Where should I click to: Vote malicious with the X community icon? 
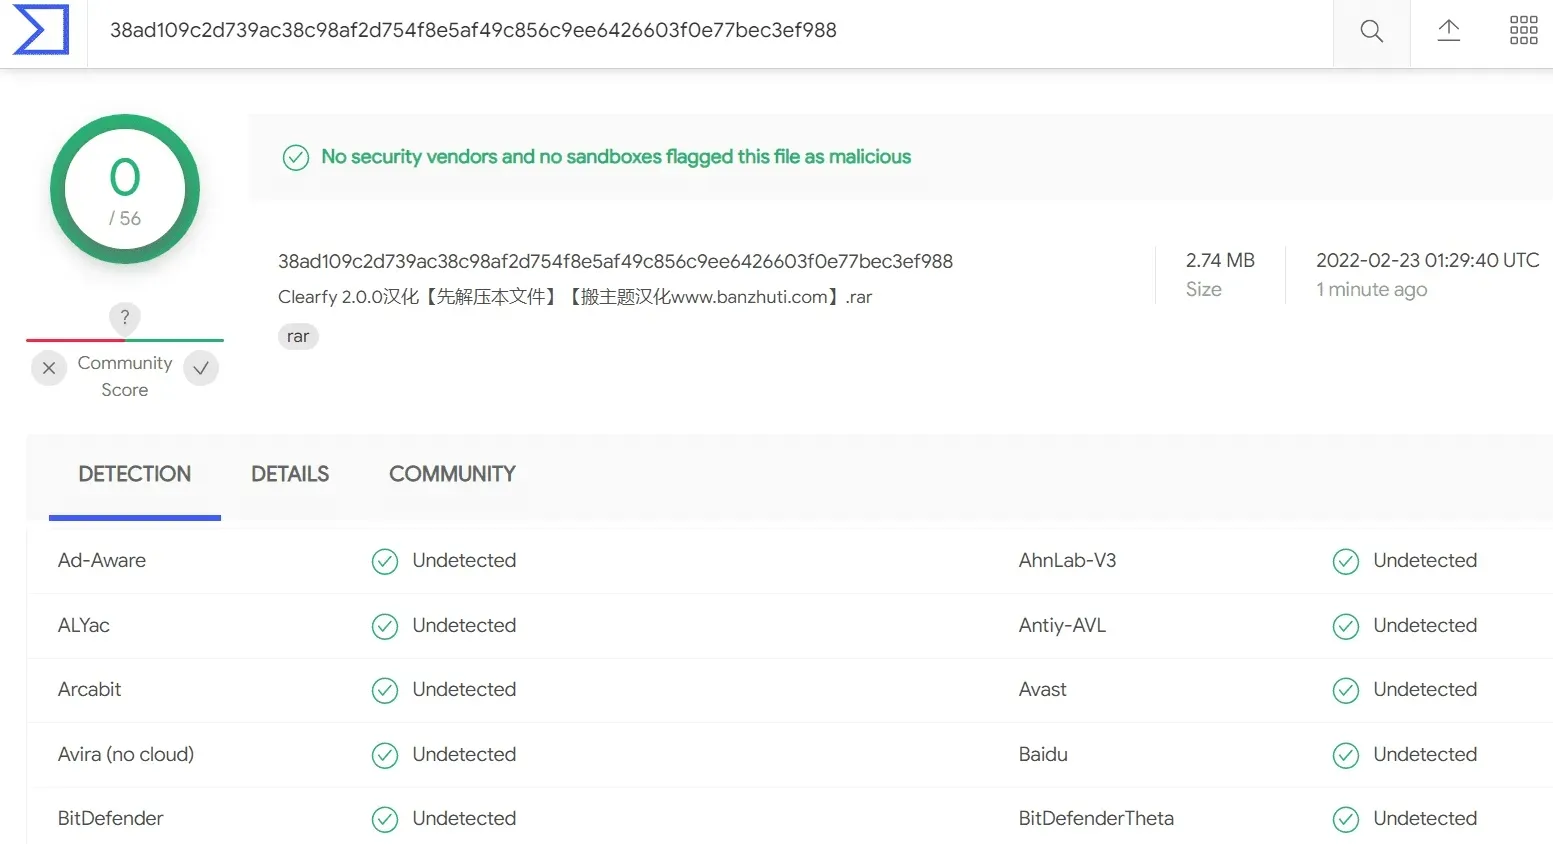click(49, 368)
